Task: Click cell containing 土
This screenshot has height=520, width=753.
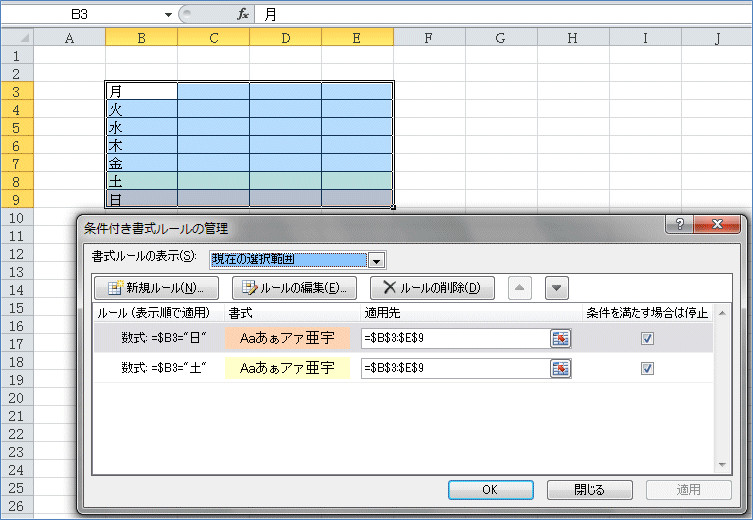Action: (141, 181)
